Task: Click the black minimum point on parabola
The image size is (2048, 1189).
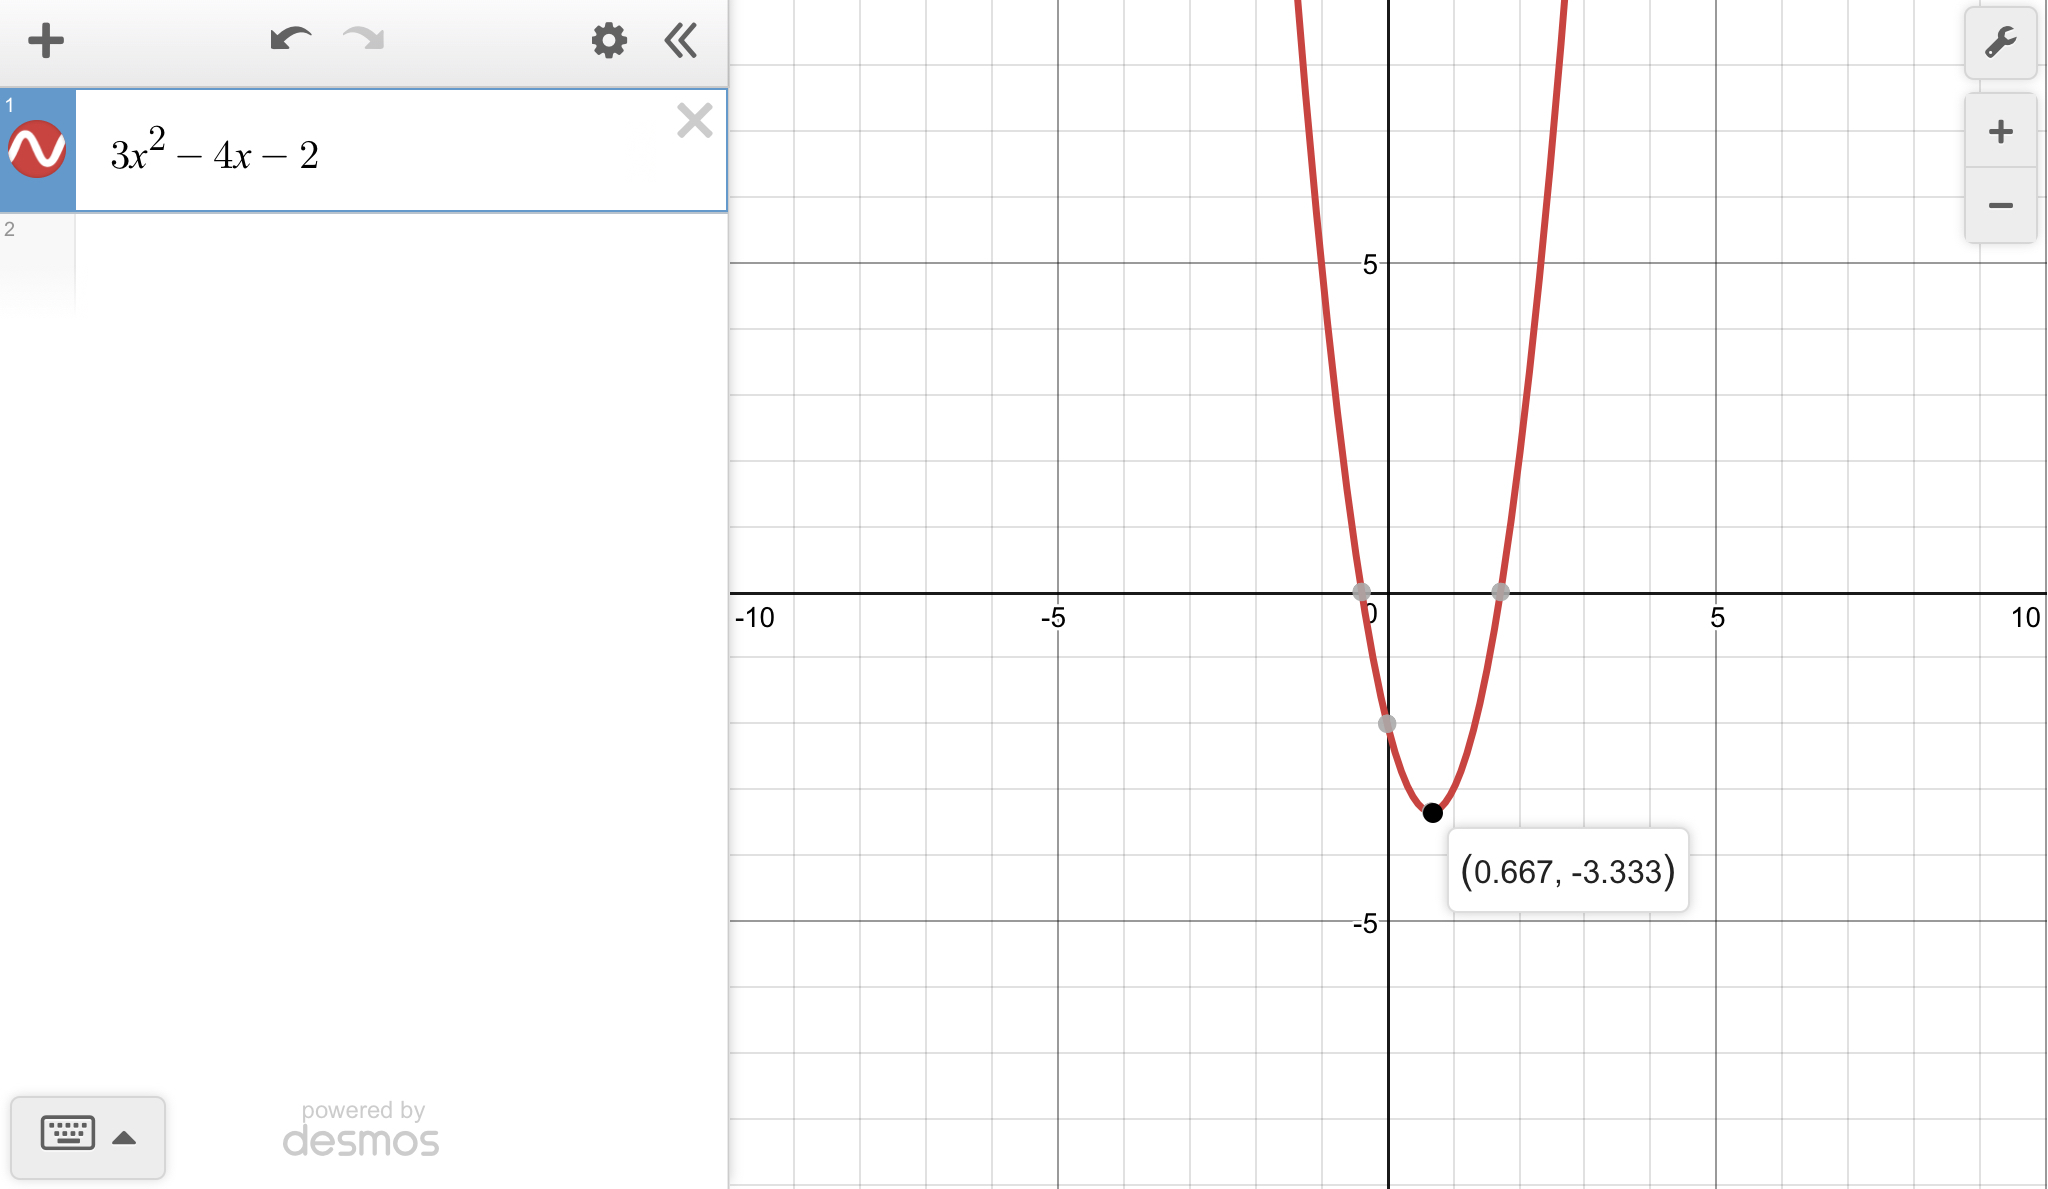Action: pos(1433,813)
